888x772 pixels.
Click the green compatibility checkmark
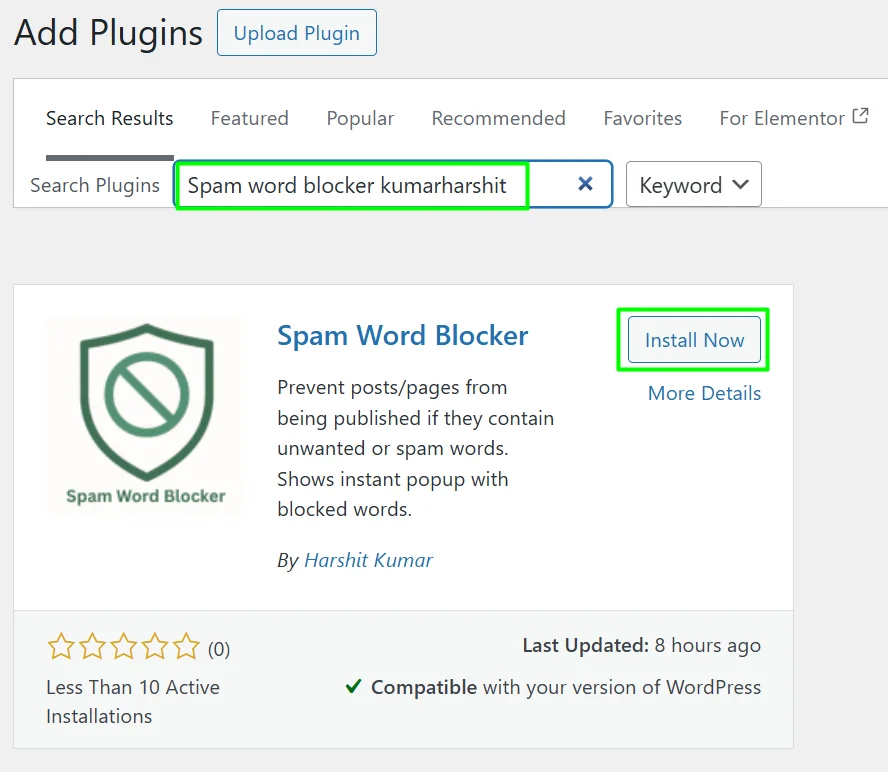tap(352, 687)
